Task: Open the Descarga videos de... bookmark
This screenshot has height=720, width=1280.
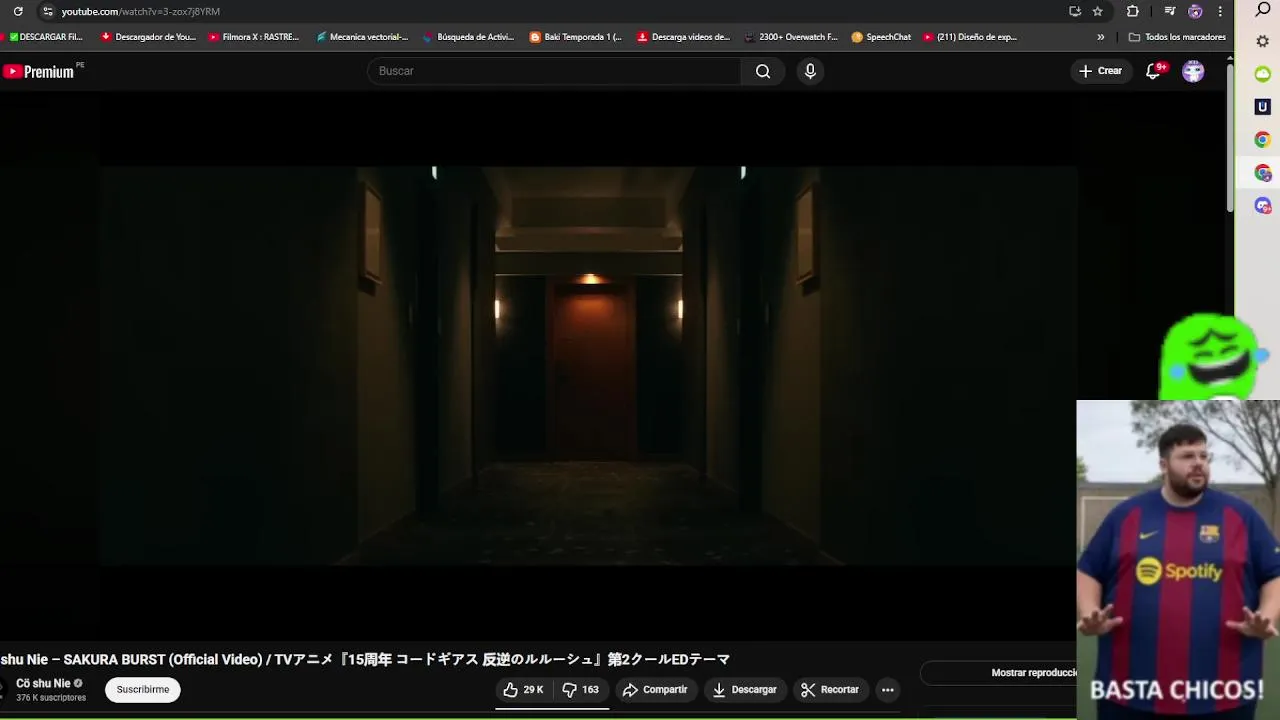Action: tap(684, 37)
